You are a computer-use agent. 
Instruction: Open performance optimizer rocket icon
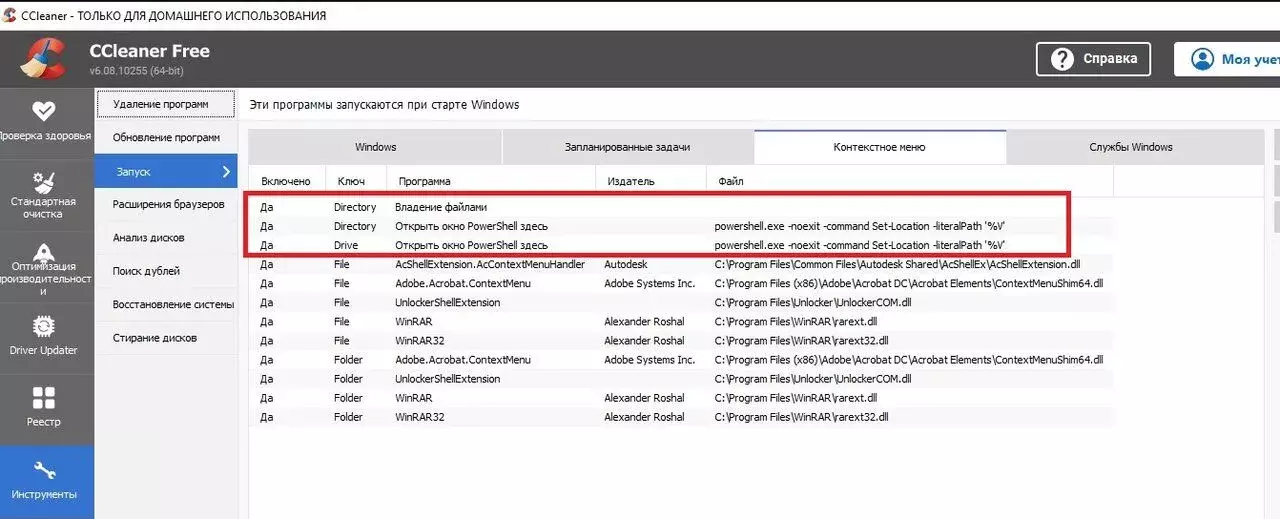(x=44, y=252)
